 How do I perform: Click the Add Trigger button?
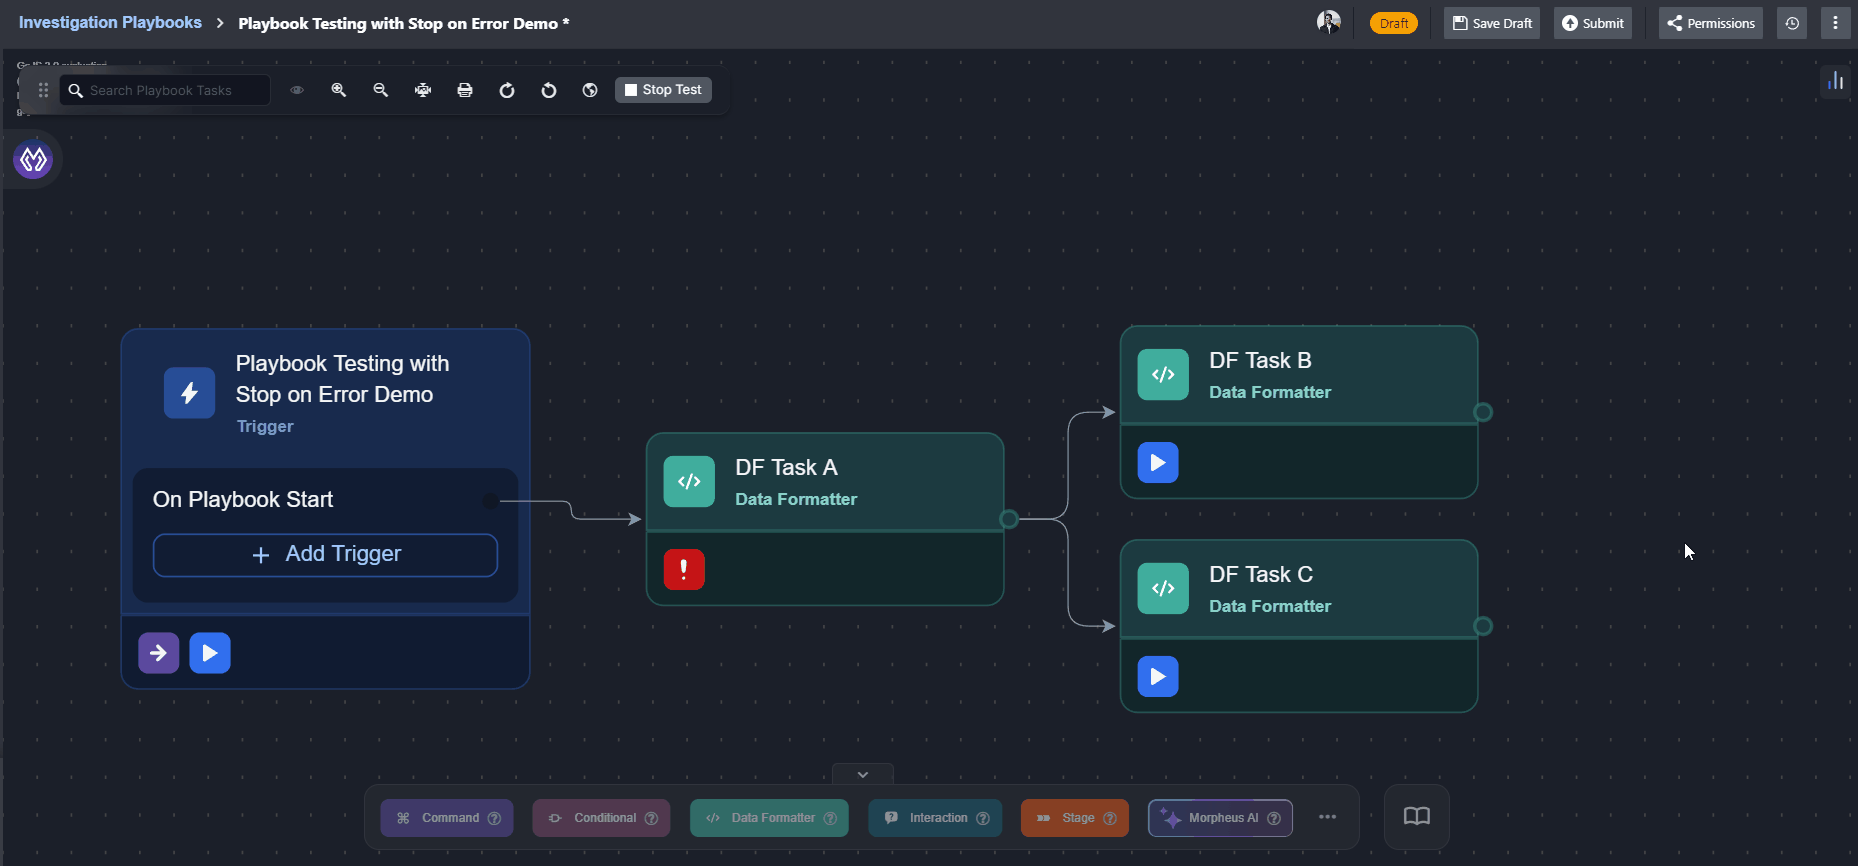pos(325,555)
